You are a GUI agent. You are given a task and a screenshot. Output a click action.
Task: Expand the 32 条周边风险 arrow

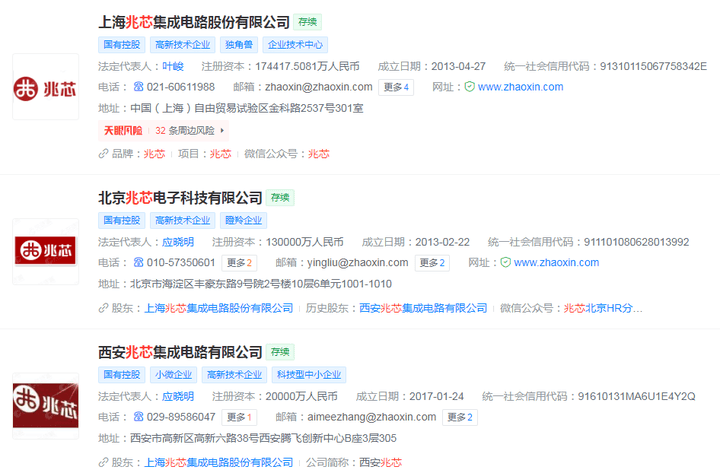[x=222, y=130]
